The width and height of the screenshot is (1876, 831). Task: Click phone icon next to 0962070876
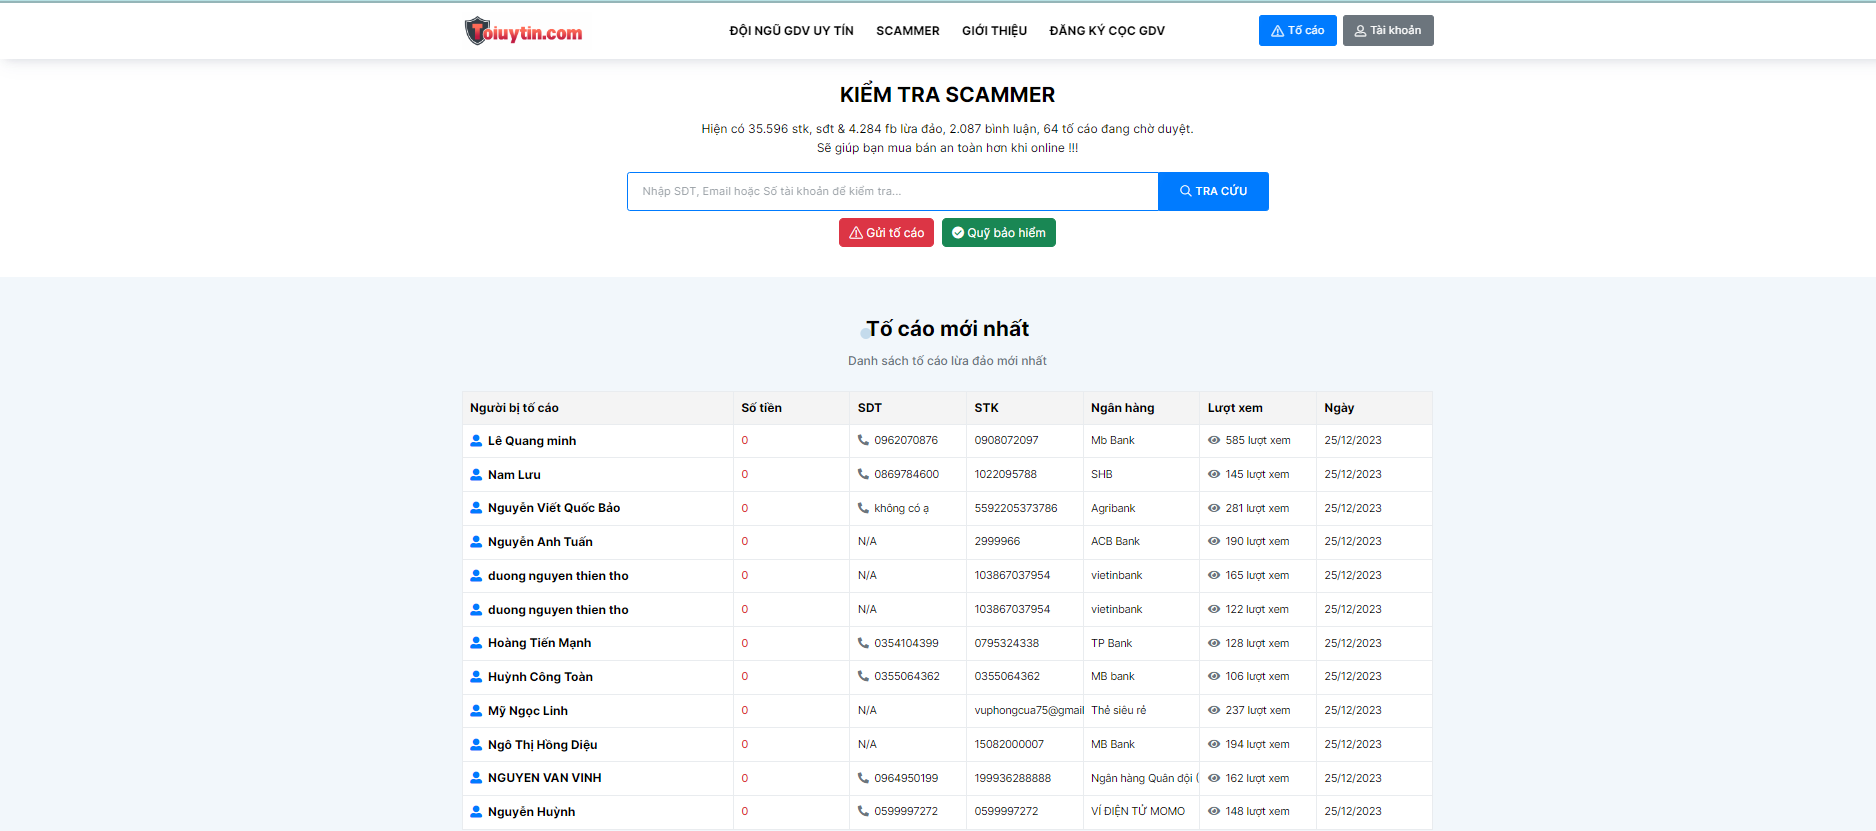coord(863,440)
